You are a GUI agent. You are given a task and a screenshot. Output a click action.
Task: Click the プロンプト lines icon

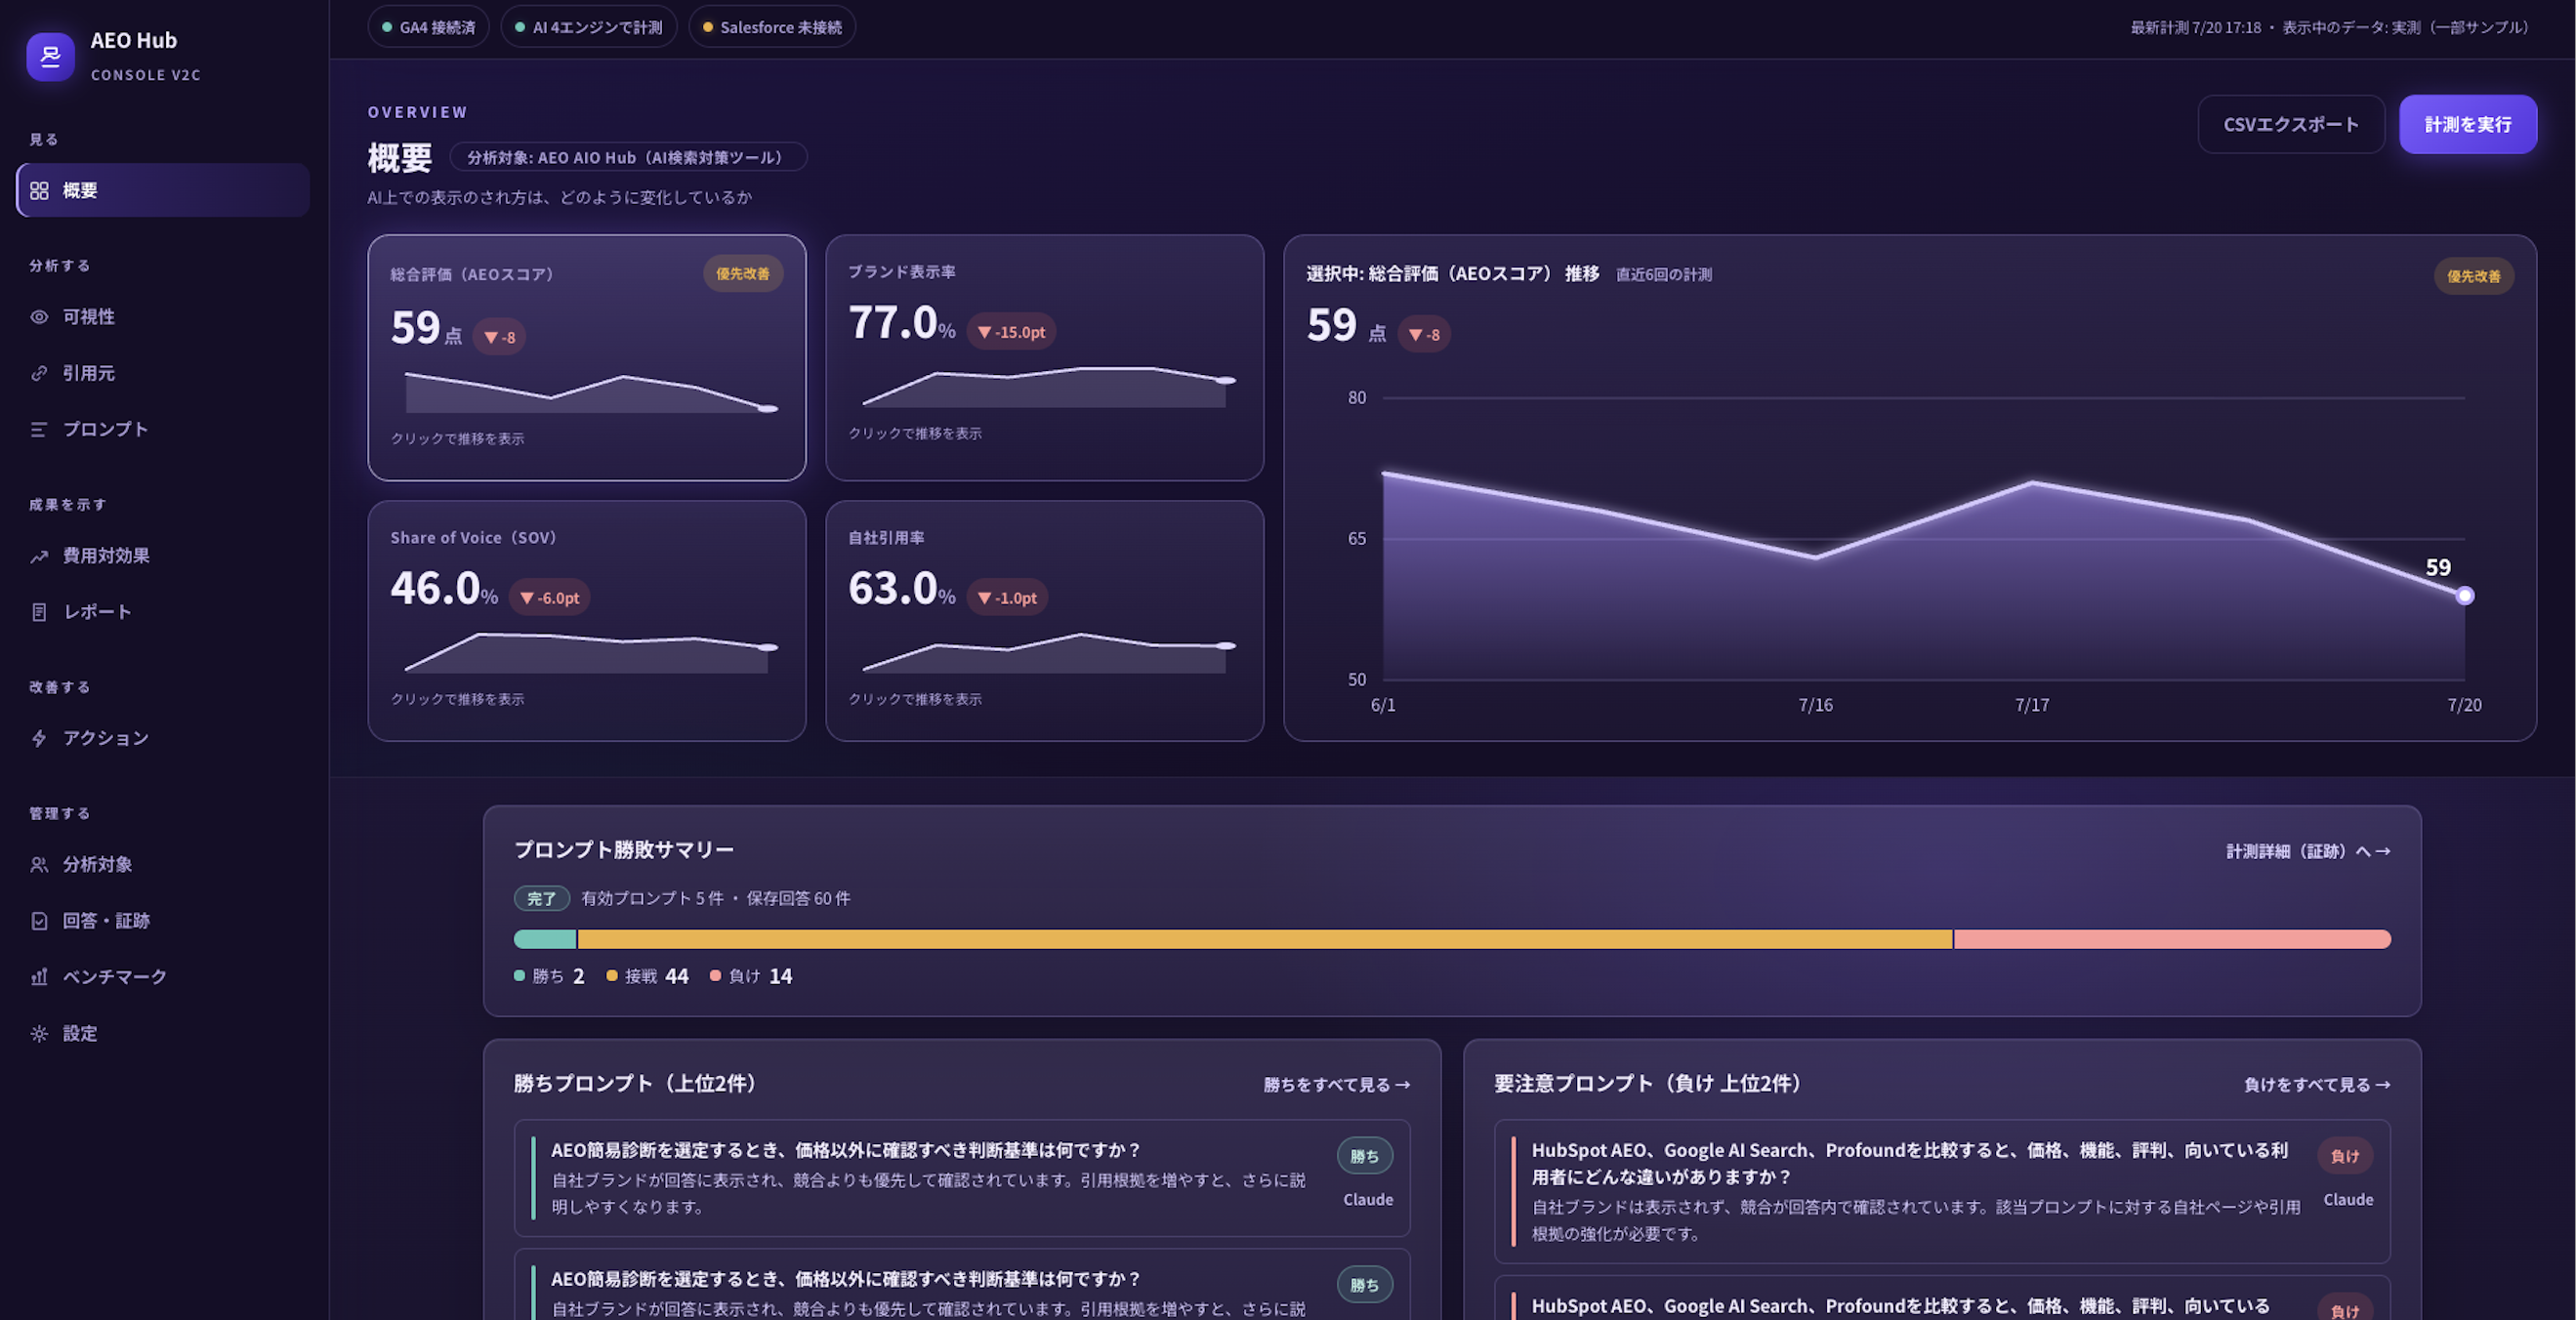[x=39, y=429]
